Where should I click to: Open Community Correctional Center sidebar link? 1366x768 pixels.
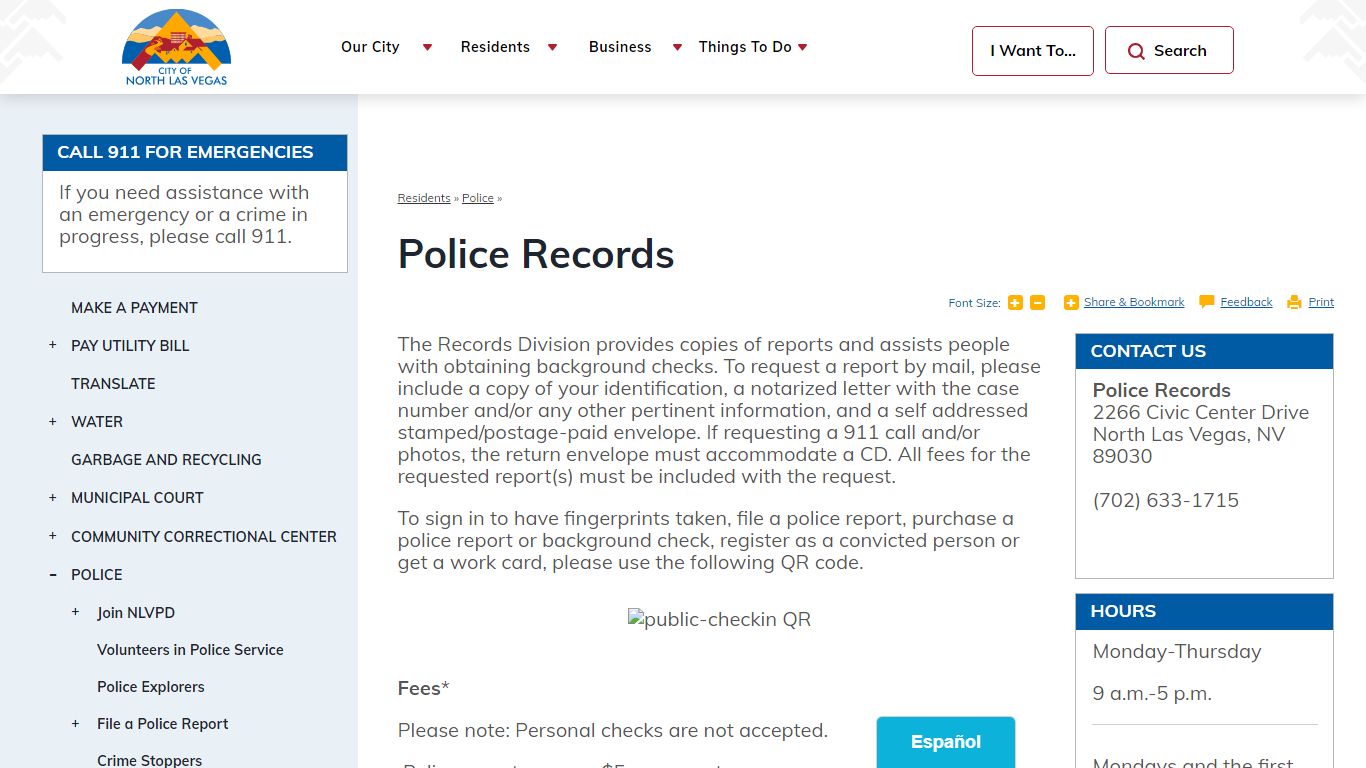coord(204,537)
